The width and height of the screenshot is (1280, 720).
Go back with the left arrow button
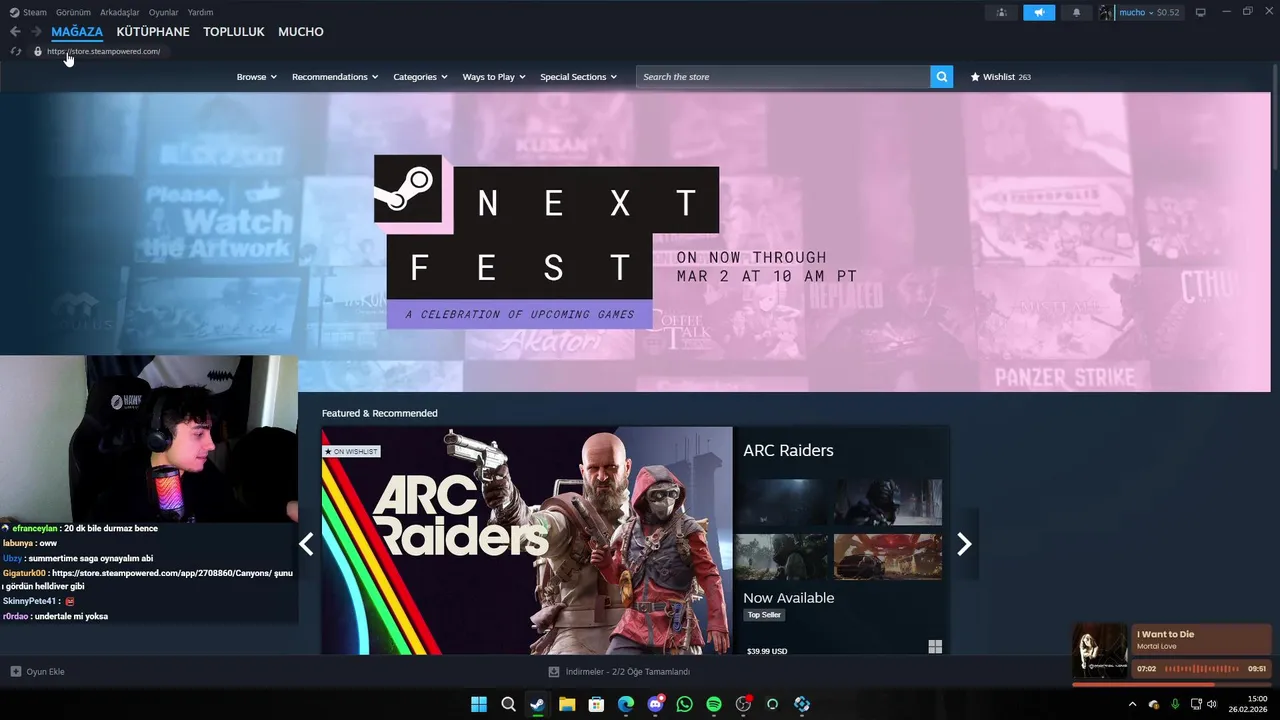point(15,32)
